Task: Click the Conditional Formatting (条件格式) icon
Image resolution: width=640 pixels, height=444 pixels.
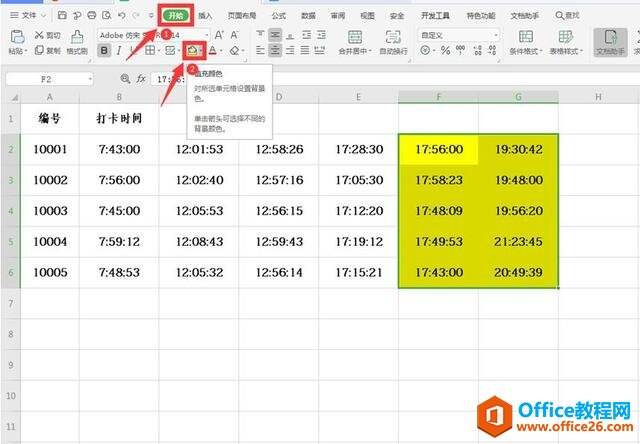Action: pyautogui.click(x=524, y=35)
